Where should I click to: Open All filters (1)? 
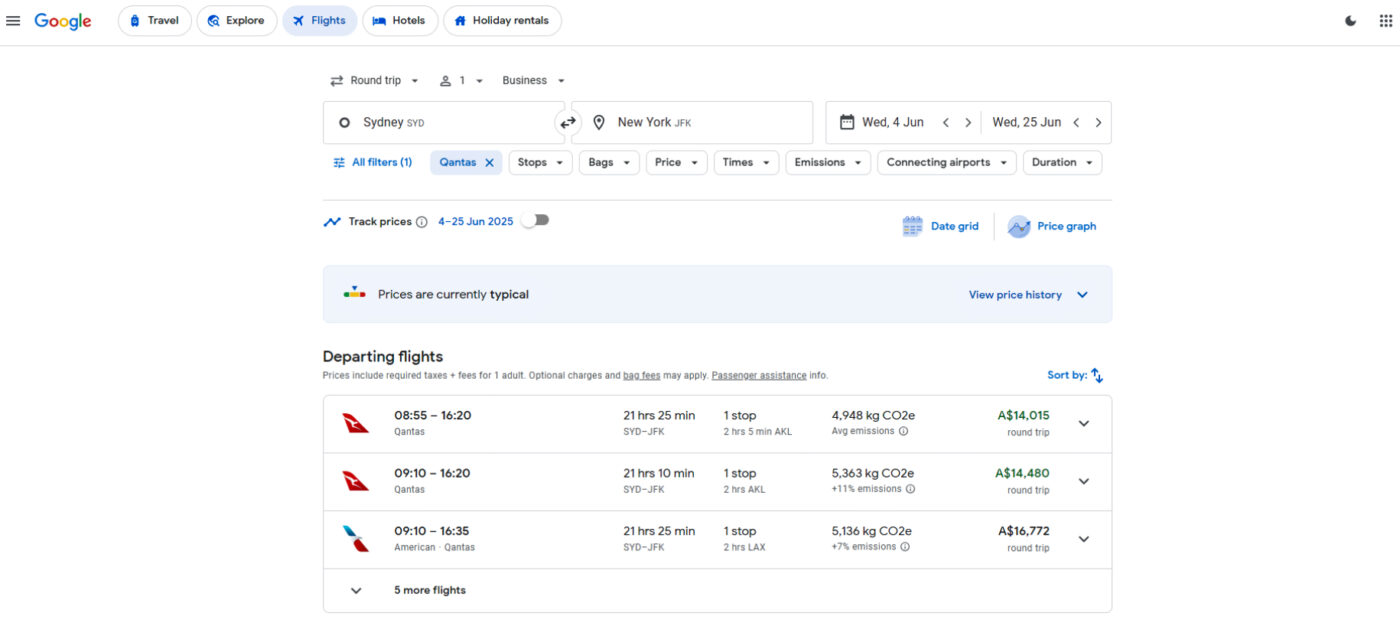click(x=372, y=163)
